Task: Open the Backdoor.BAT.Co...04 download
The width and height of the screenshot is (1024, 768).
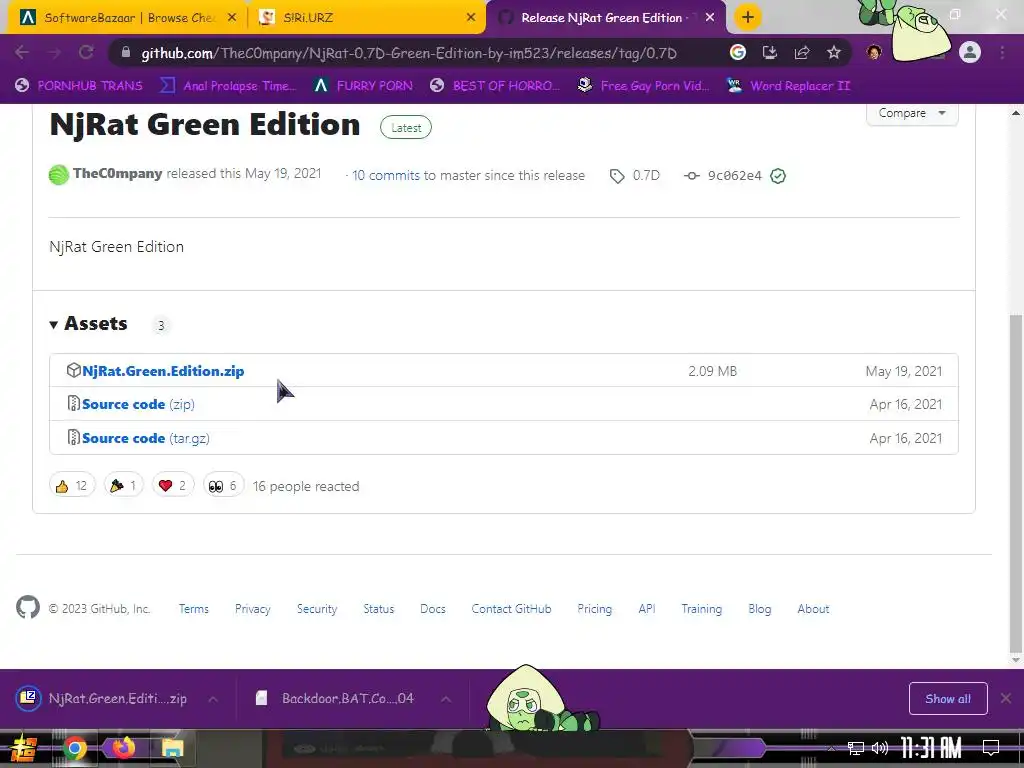Action: click(336, 698)
